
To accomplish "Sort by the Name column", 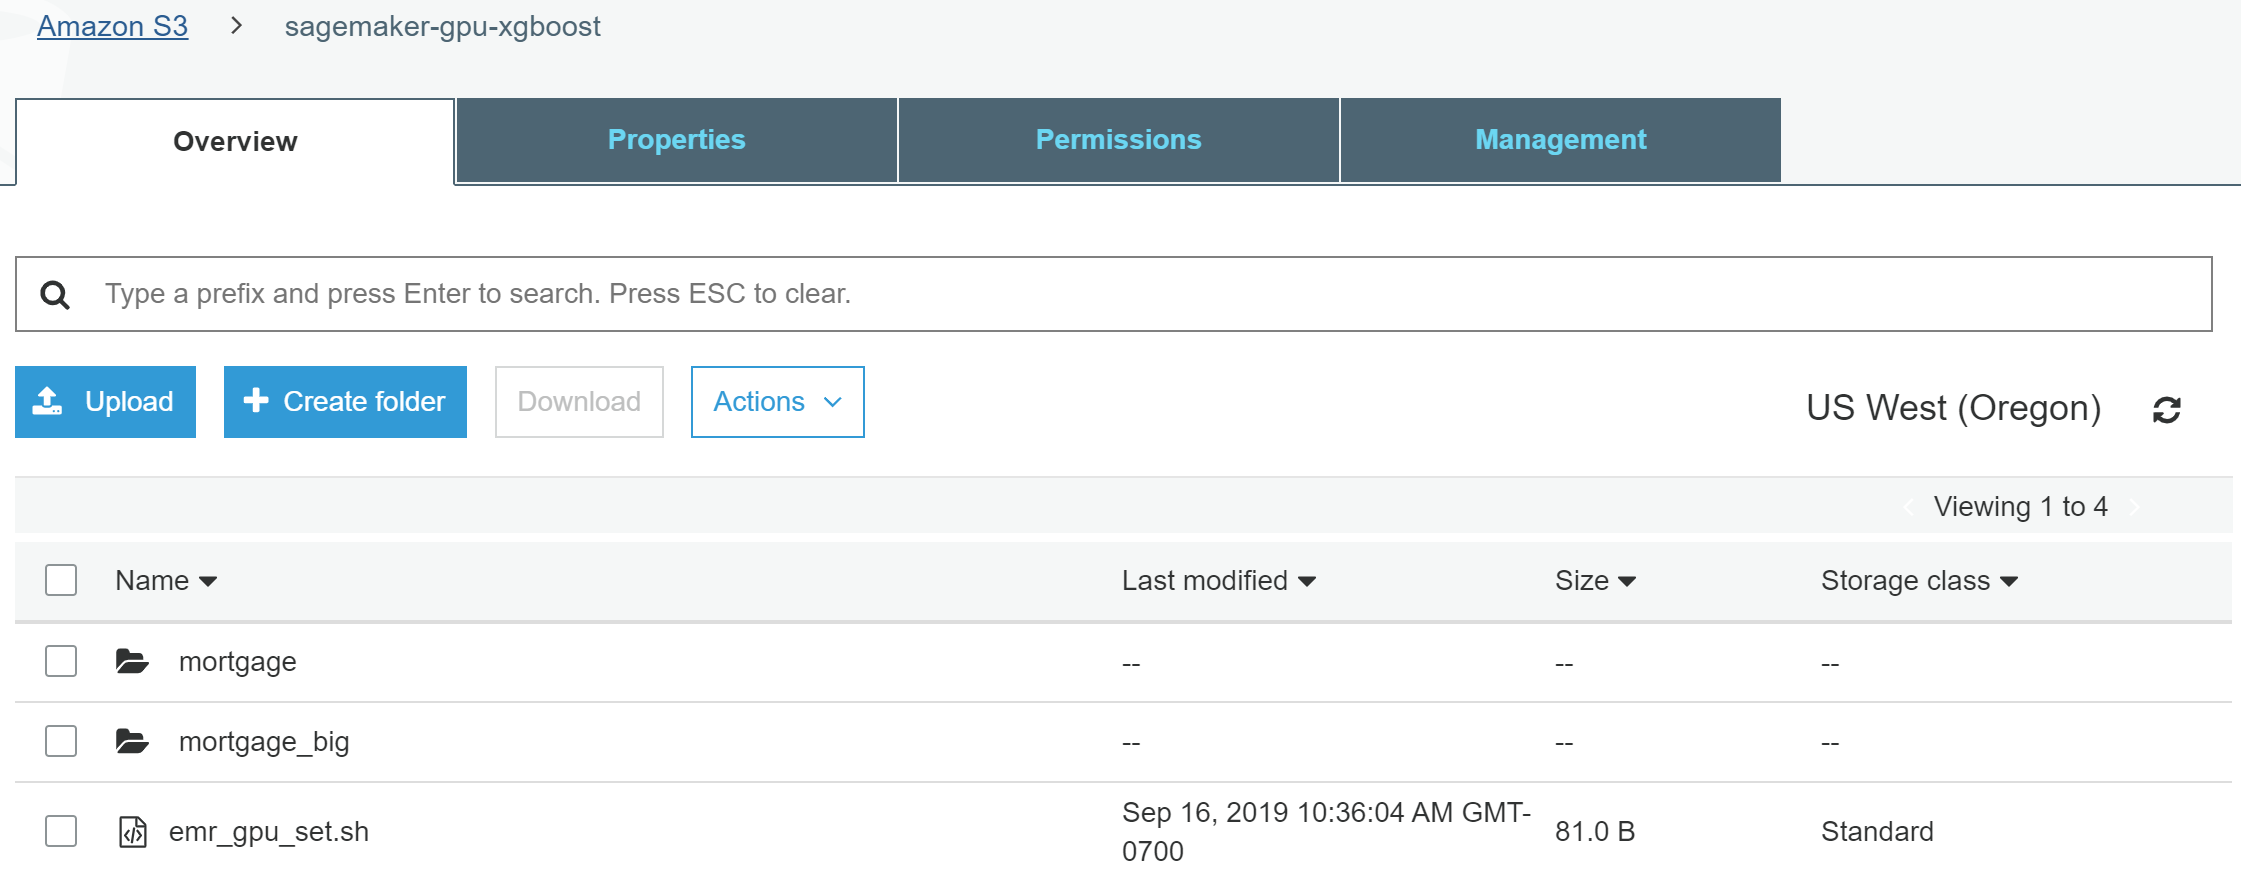I will [x=166, y=581].
